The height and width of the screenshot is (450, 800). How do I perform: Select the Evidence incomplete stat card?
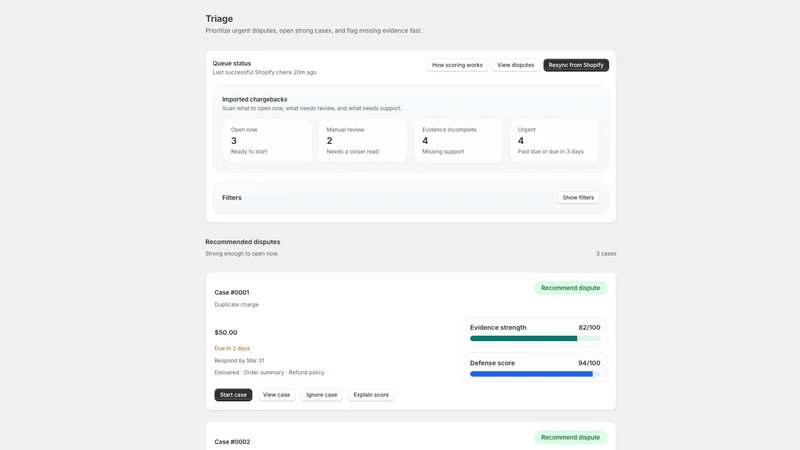coord(458,140)
